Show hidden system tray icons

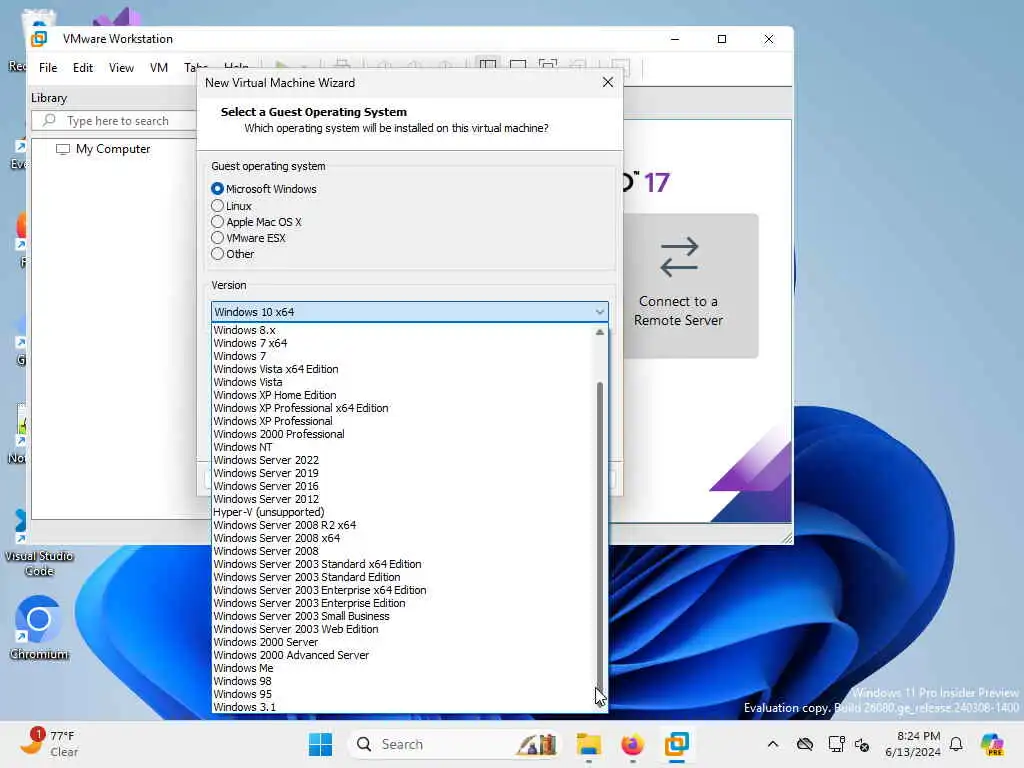[773, 744]
